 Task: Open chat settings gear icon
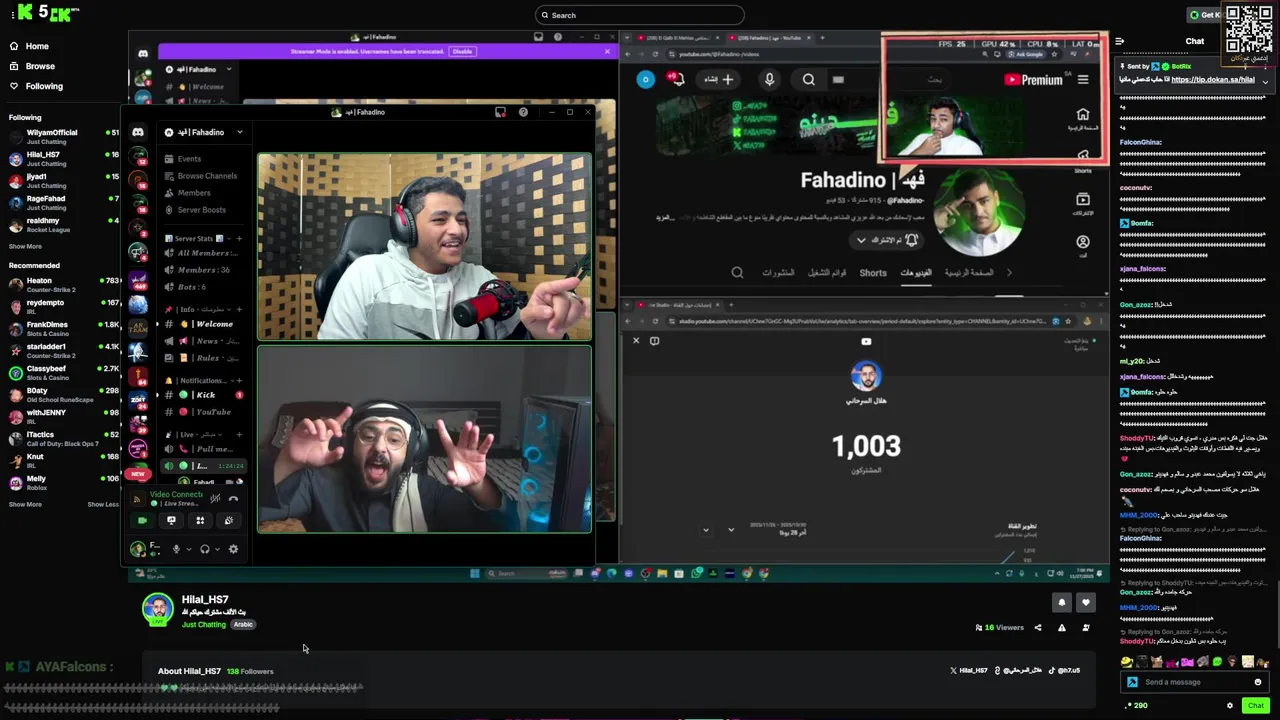tap(1230, 706)
